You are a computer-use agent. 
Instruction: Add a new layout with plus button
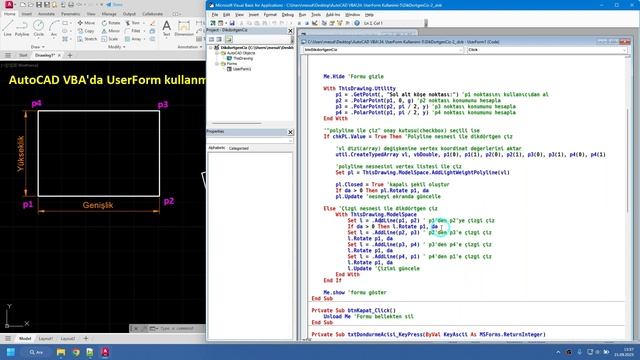point(86,338)
